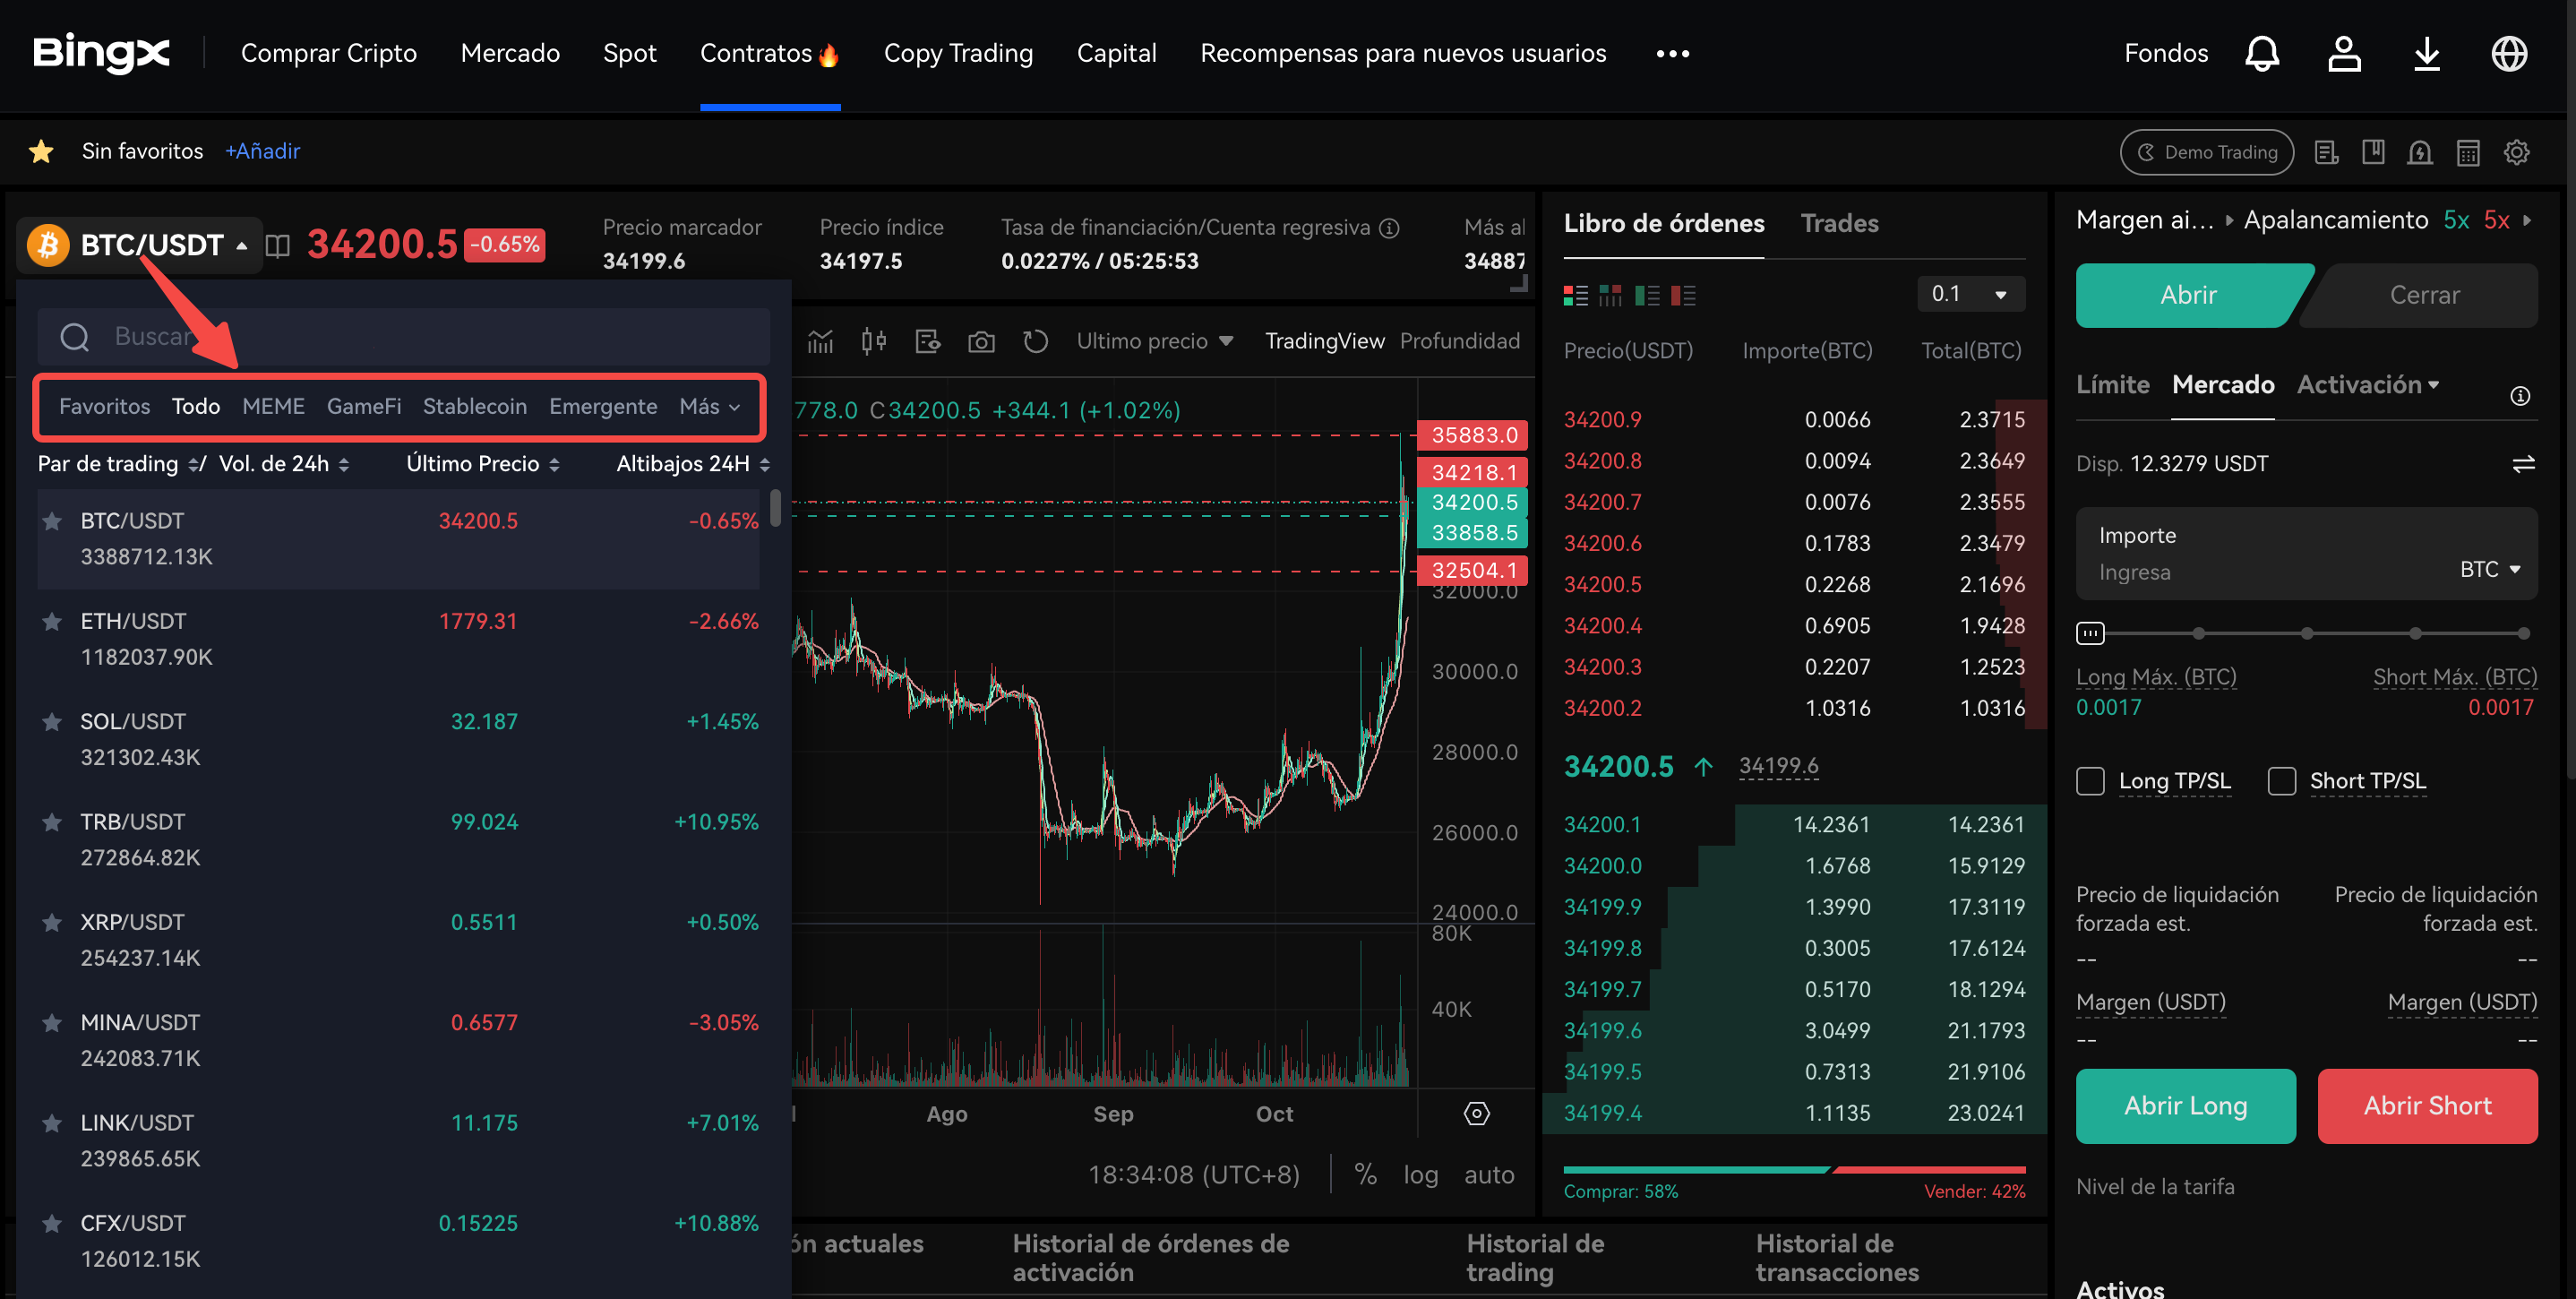Open the calculator icon in toolbar
This screenshot has height=1299, width=2576.
click(x=2468, y=153)
